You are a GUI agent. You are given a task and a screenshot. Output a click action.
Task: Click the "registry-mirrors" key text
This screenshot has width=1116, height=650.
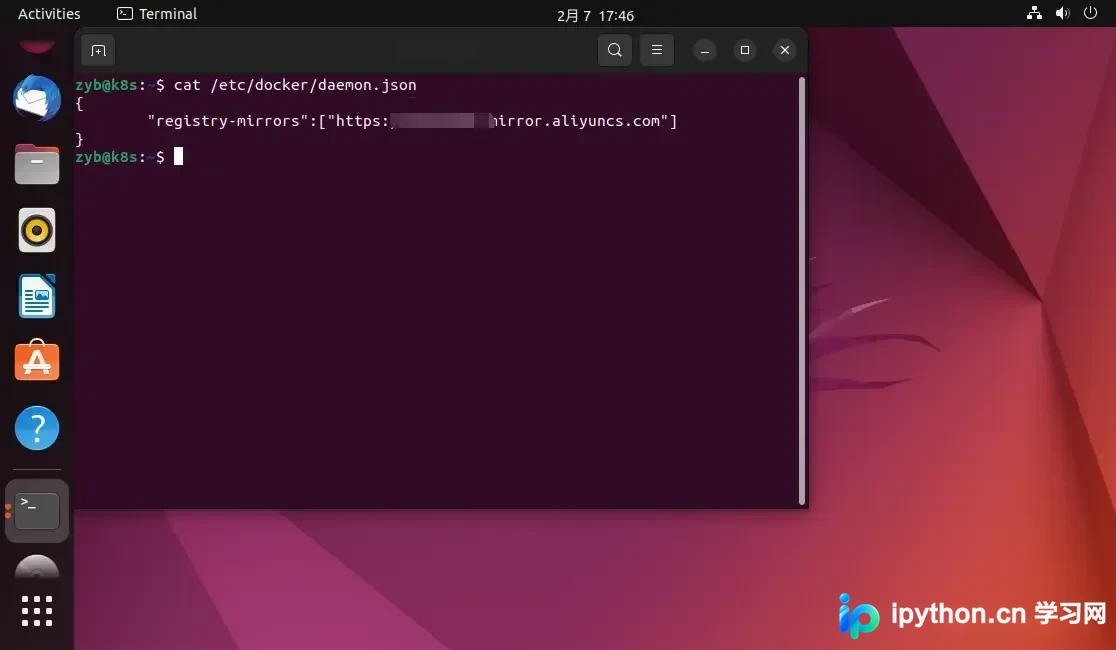pyautogui.click(x=228, y=121)
